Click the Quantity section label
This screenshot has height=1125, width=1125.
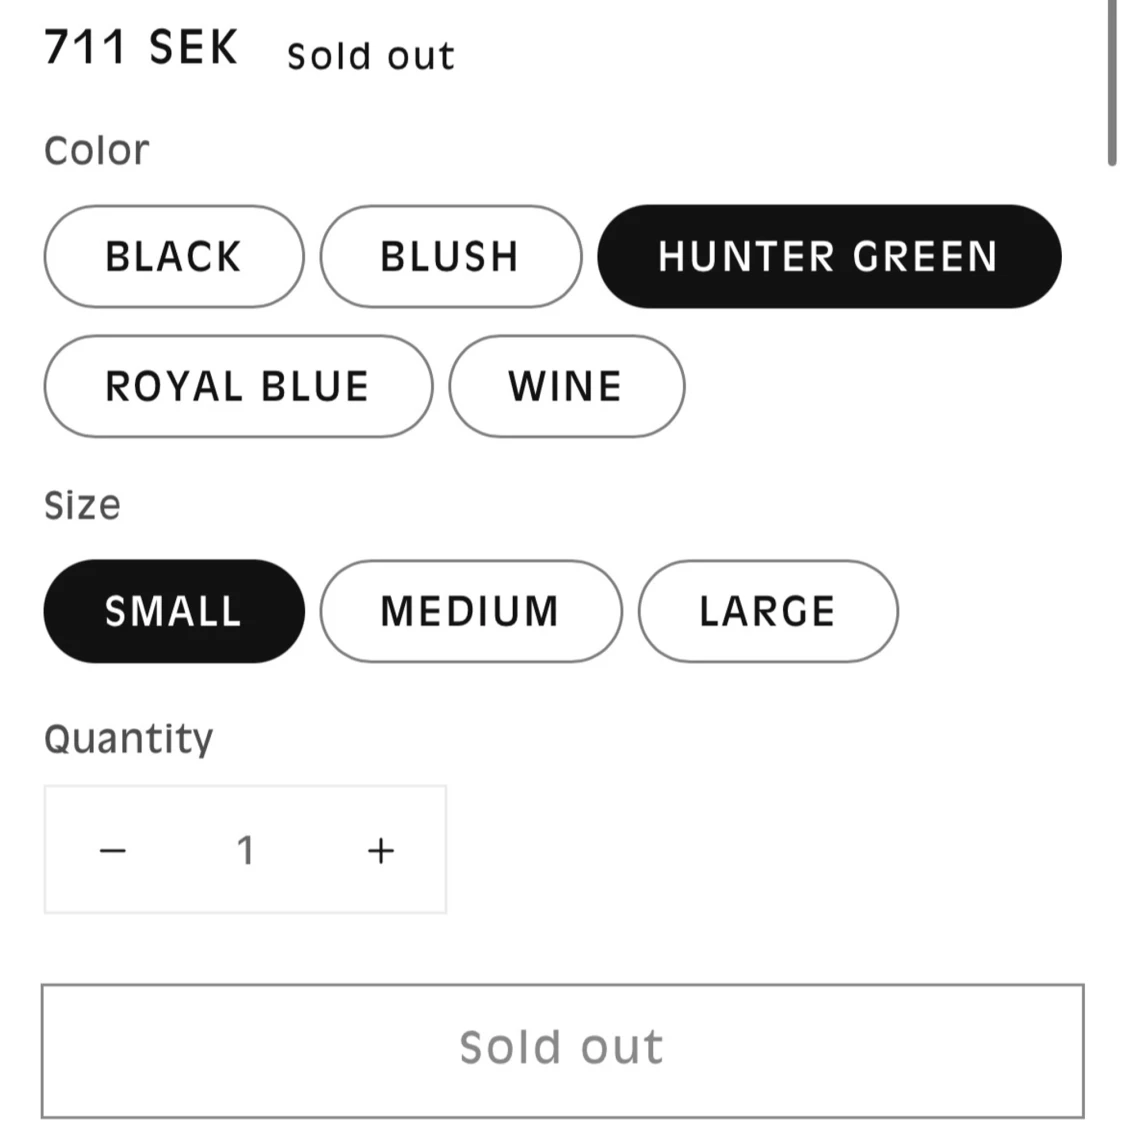128,739
